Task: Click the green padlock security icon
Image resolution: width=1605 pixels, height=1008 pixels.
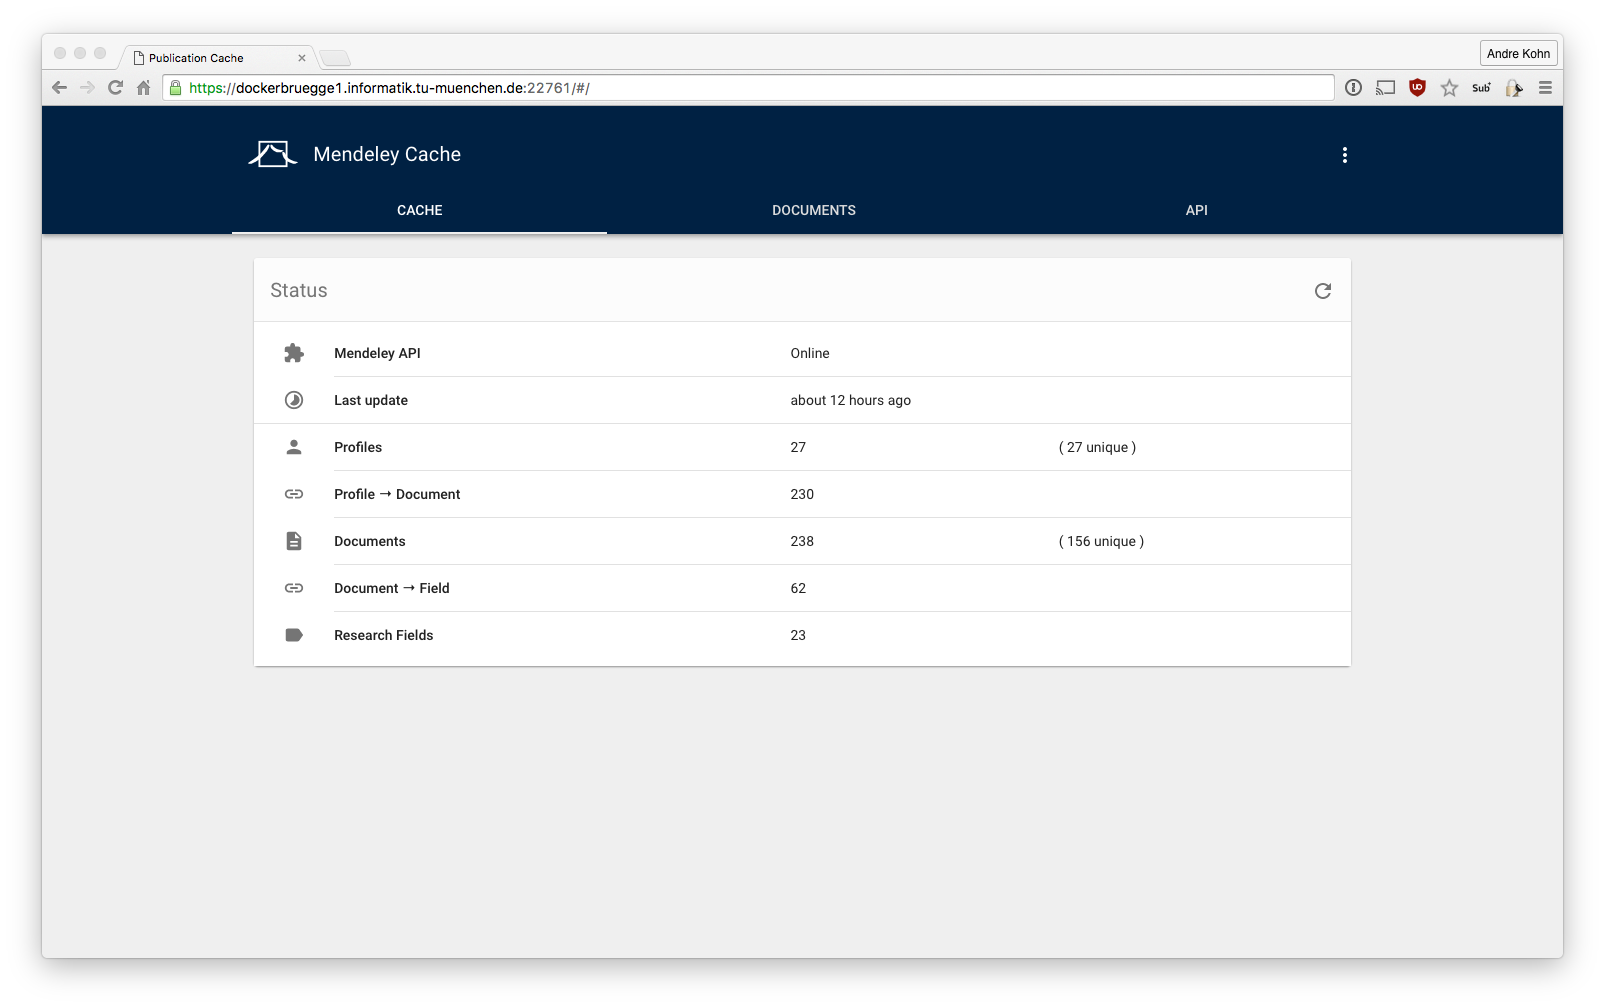Action: point(176,88)
